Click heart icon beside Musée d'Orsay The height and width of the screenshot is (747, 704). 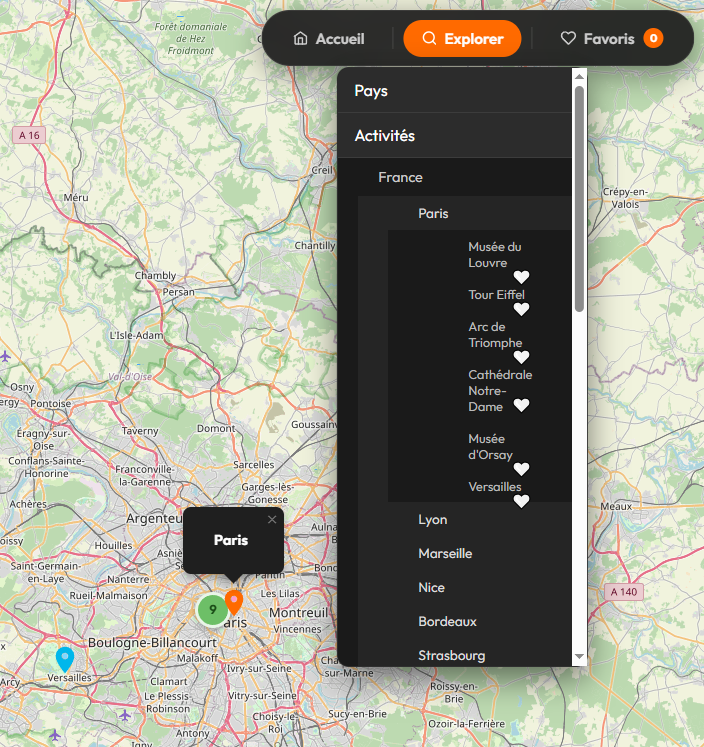pos(521,470)
